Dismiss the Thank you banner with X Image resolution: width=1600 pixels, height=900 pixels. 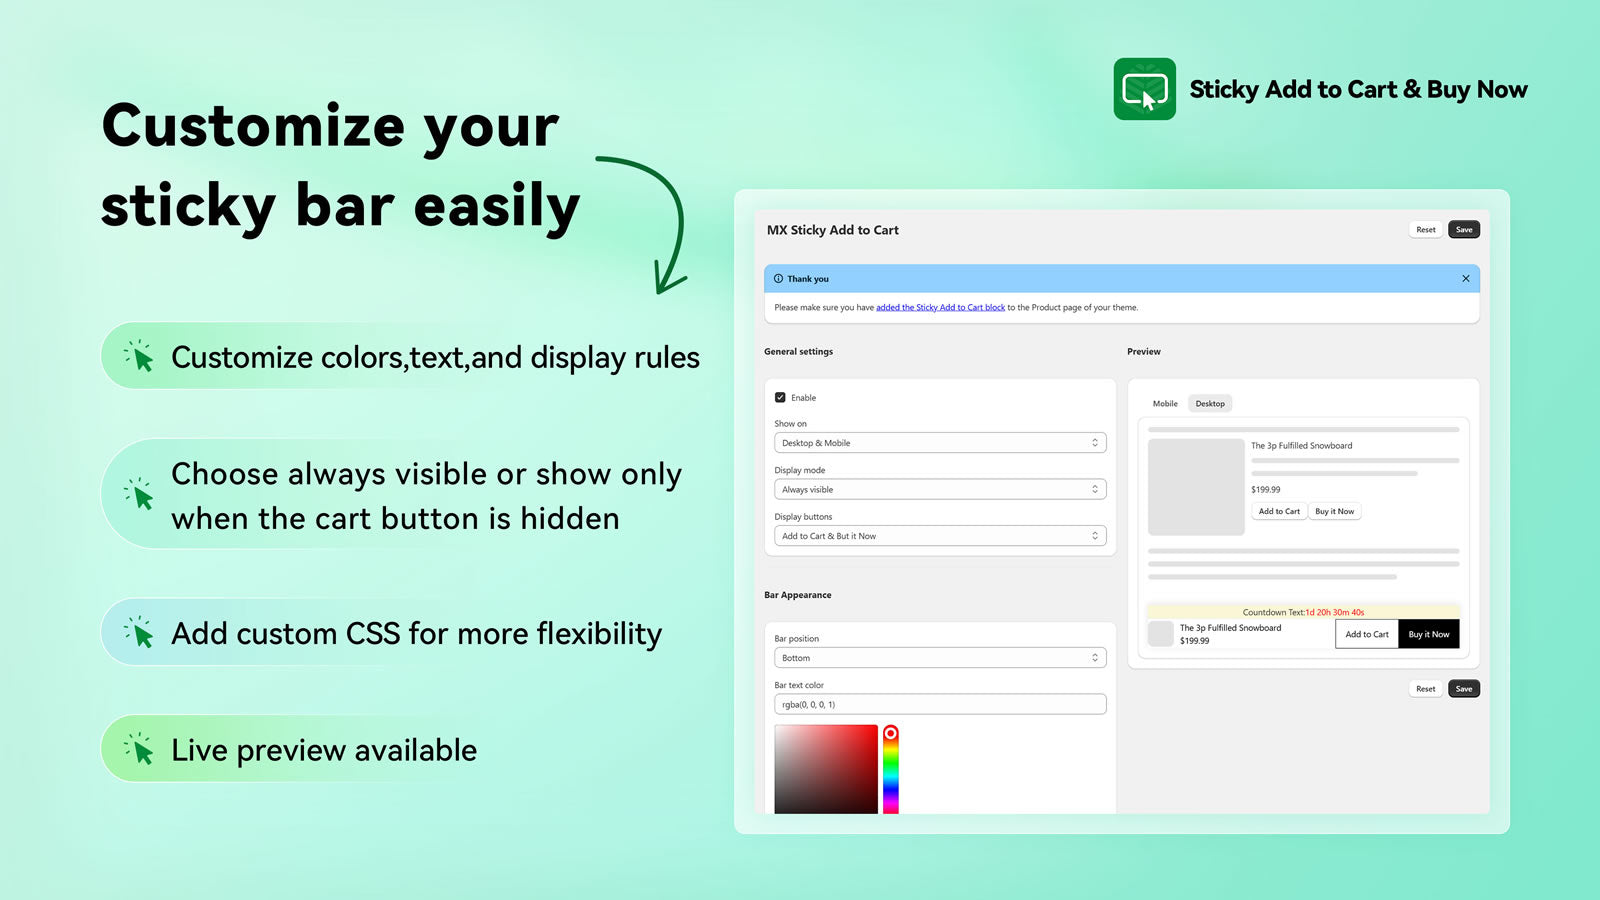[1465, 279]
